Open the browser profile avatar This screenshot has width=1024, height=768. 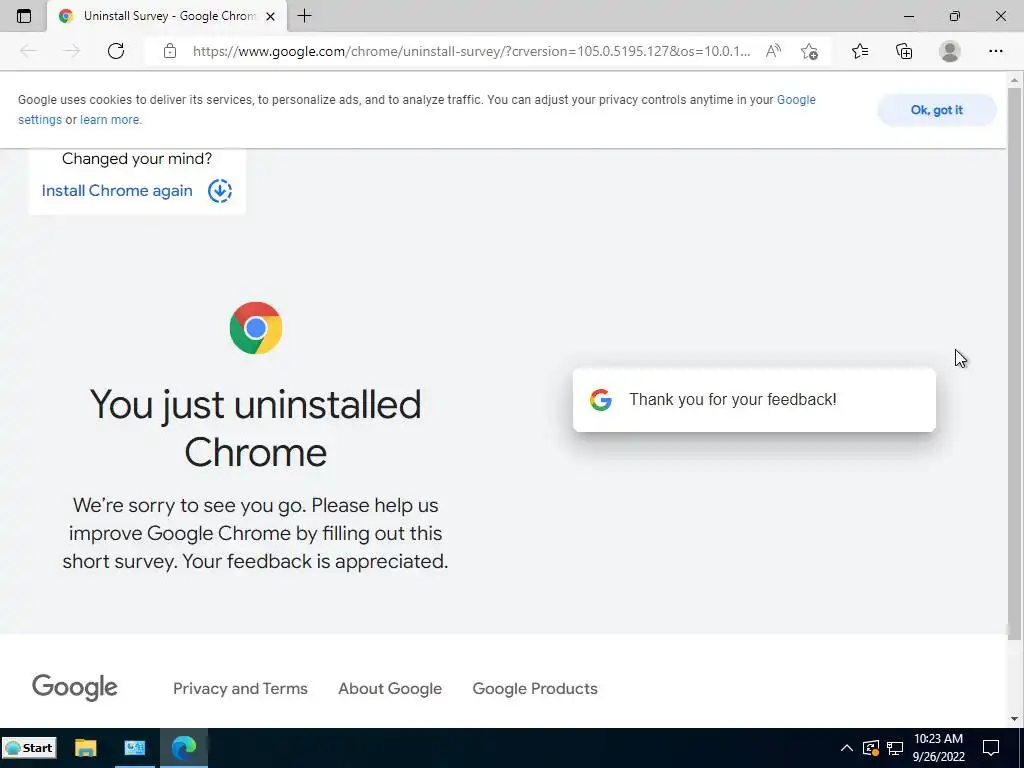(x=950, y=51)
